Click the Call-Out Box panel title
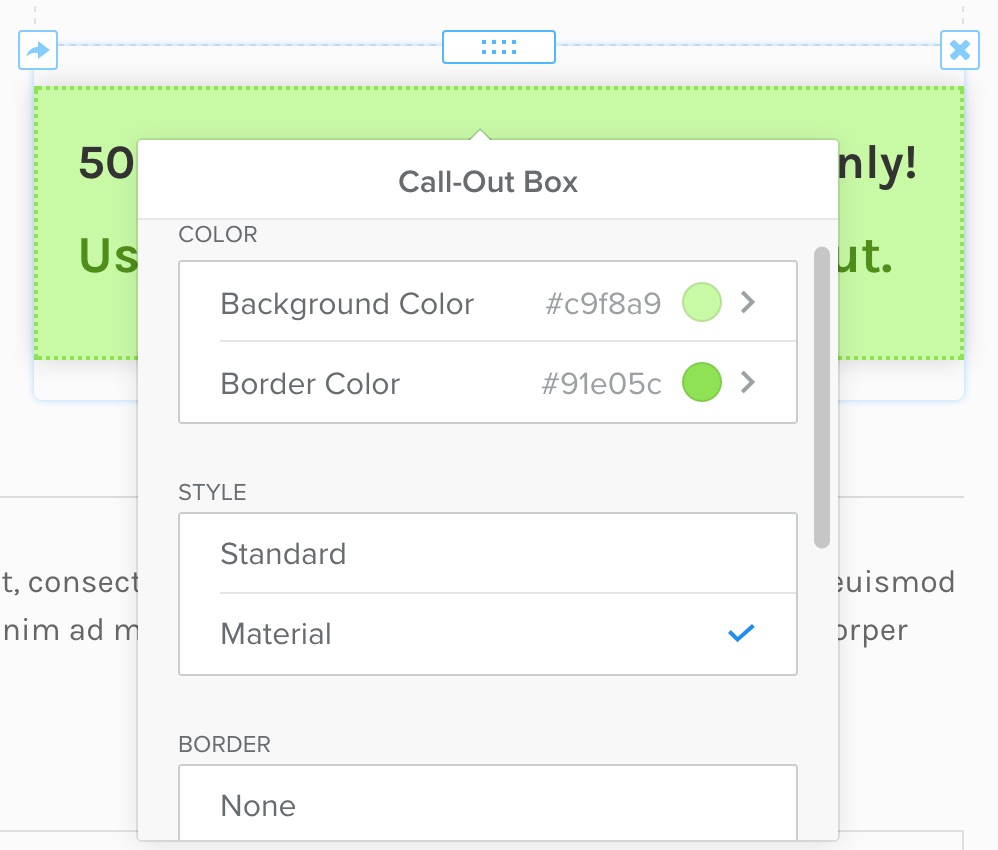Viewport: 998px width, 850px height. point(488,181)
